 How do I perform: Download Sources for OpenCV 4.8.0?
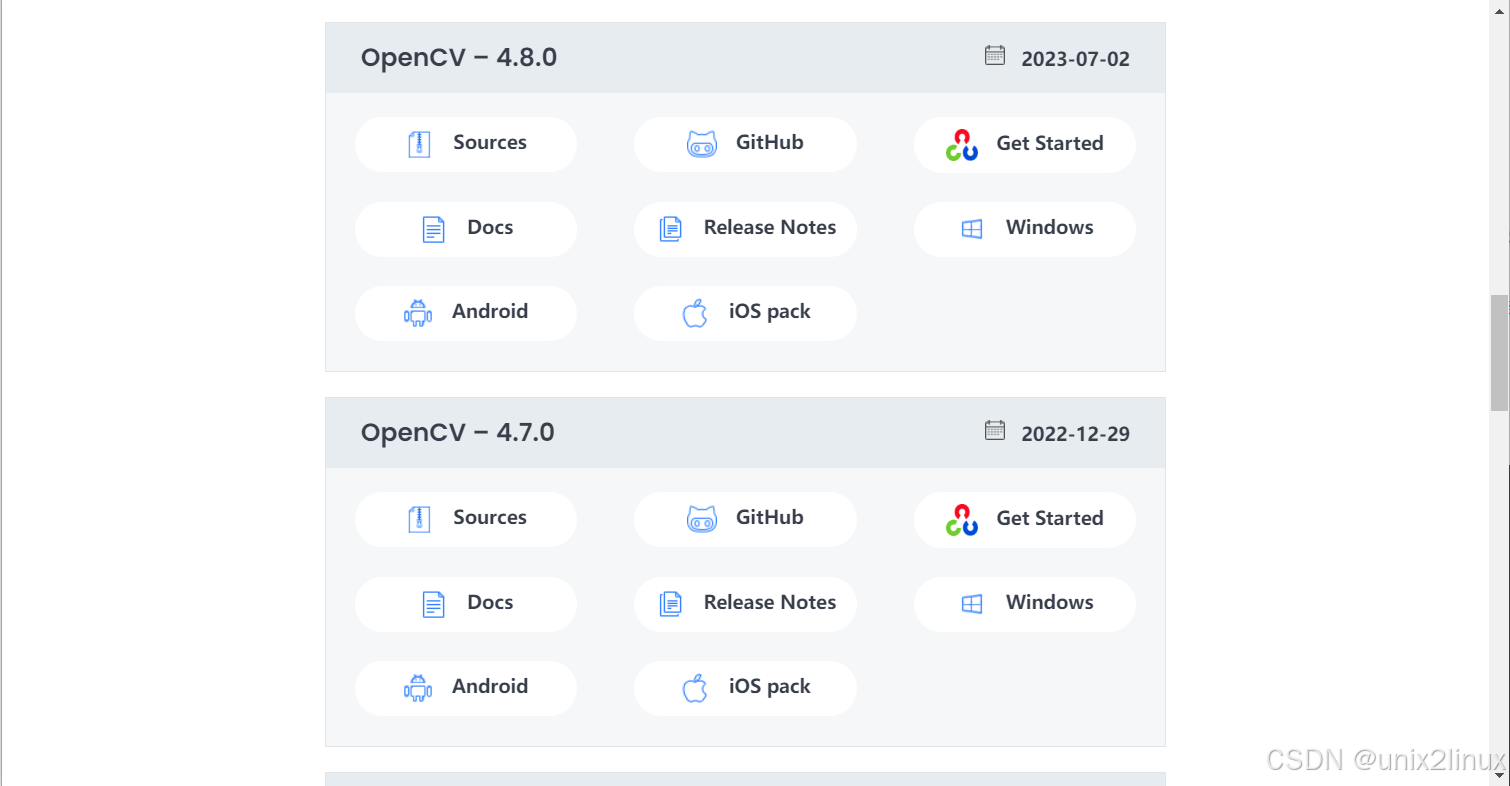466,144
